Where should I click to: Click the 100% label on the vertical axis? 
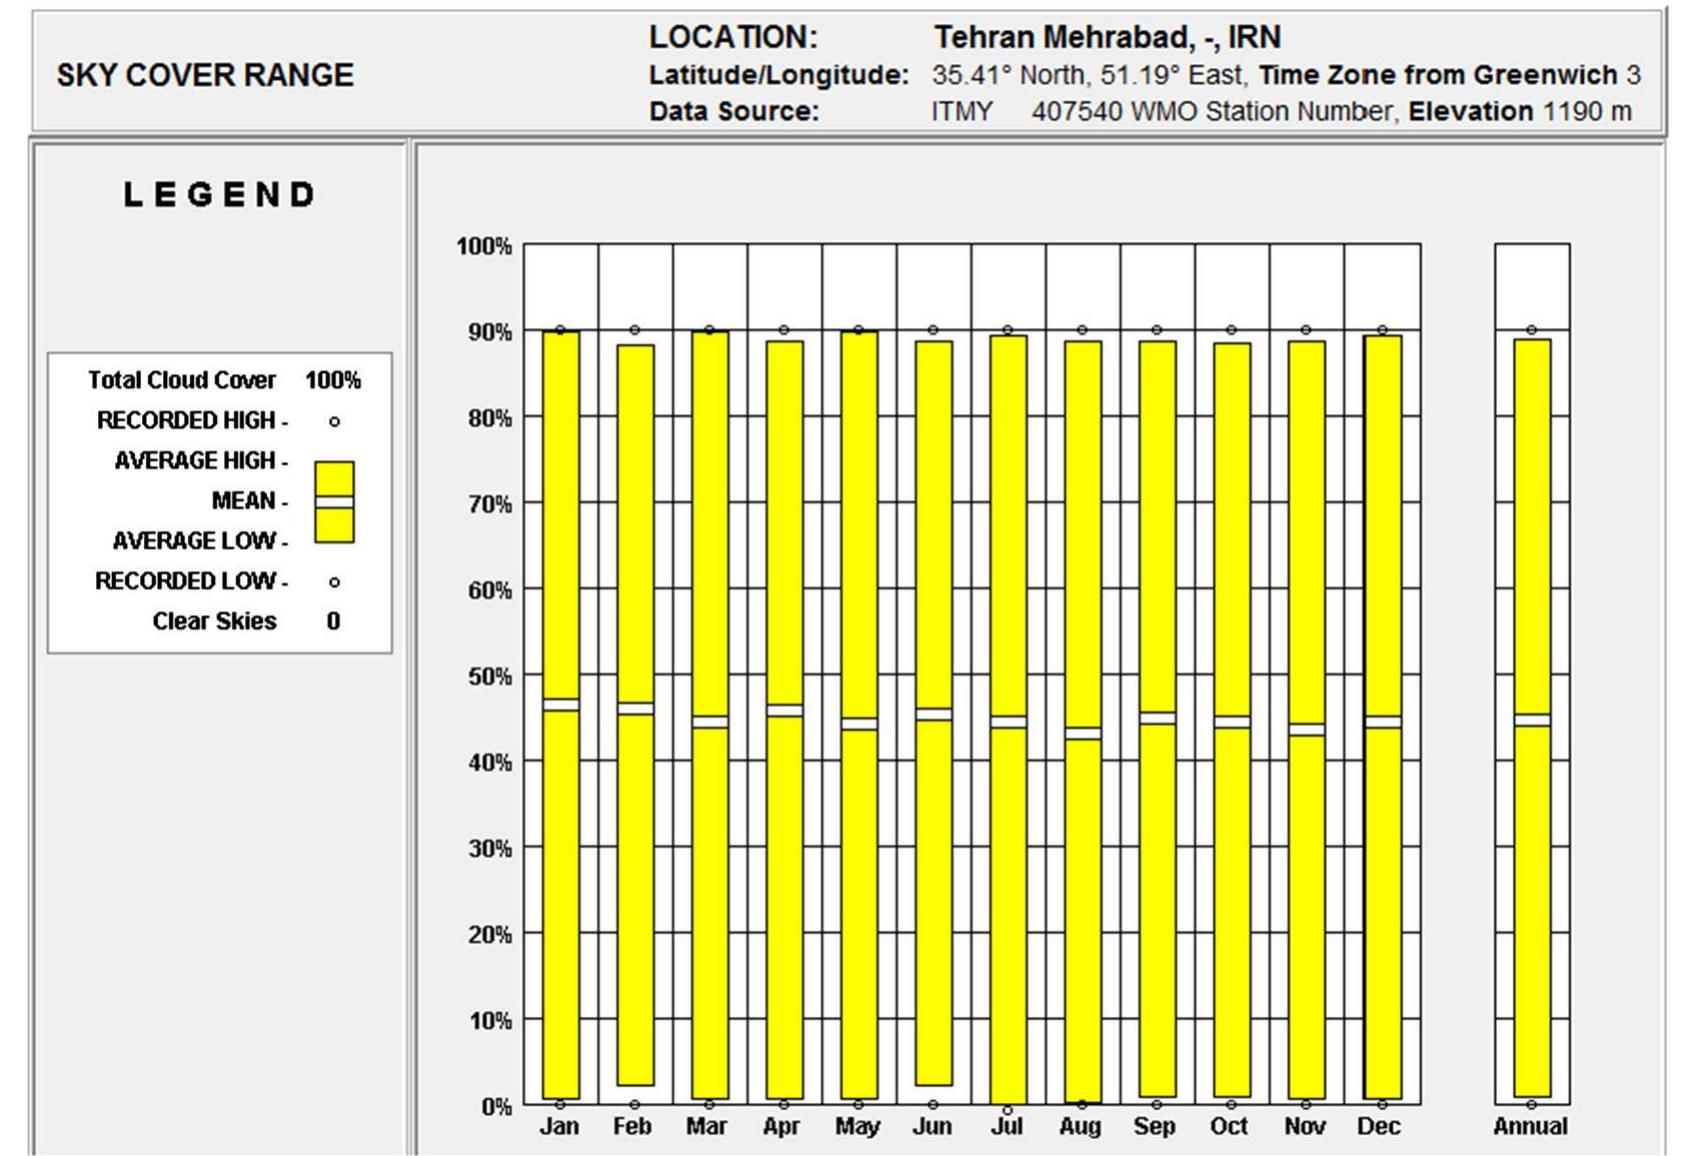pos(484,246)
